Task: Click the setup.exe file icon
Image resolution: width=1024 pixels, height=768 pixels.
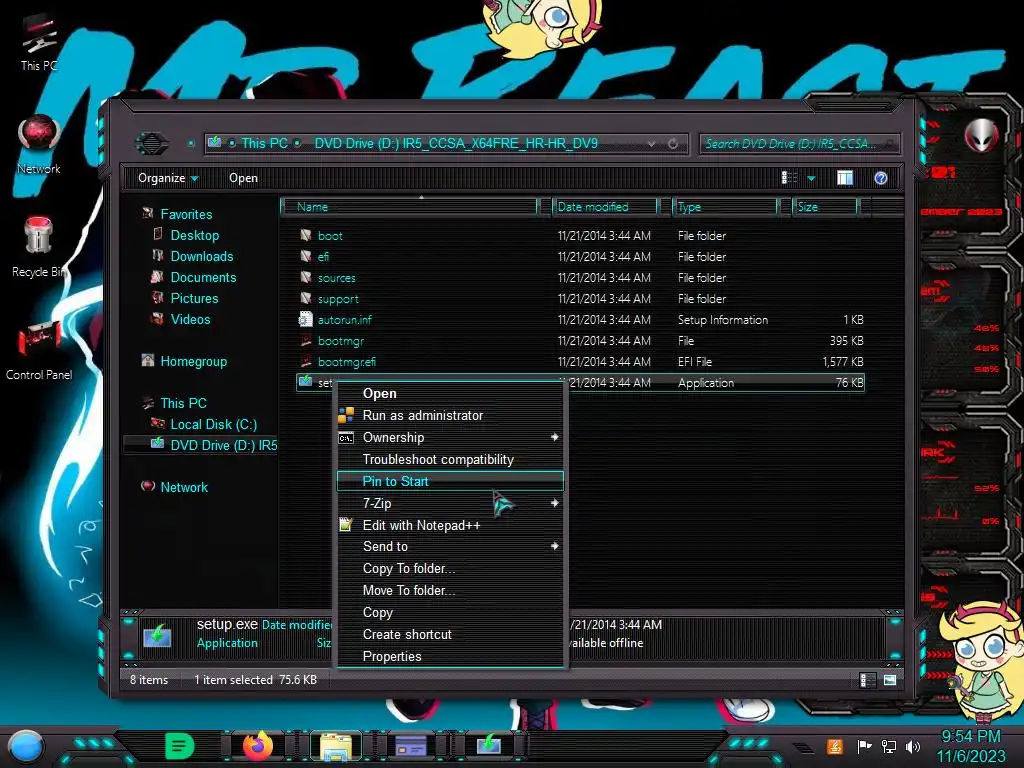Action: 305,382
